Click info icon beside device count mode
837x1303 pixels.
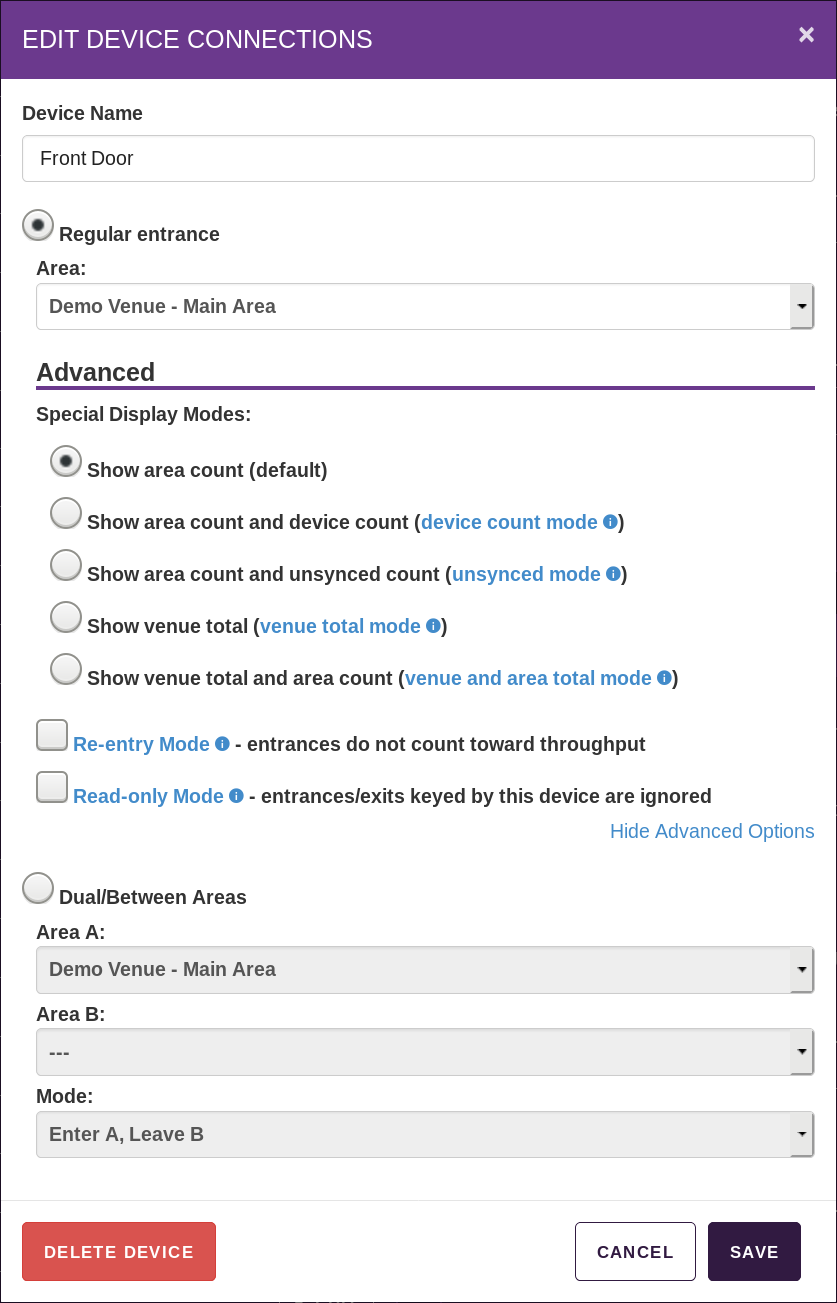610,522
